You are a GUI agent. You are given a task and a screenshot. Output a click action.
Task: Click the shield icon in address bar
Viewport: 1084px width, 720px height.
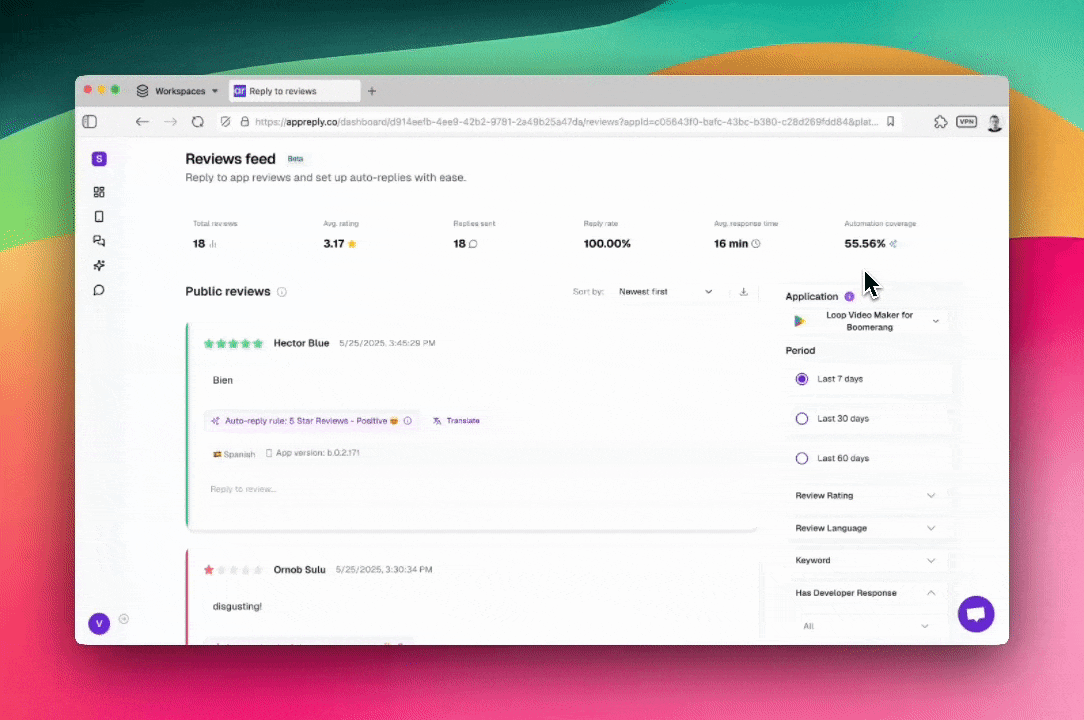tap(225, 122)
